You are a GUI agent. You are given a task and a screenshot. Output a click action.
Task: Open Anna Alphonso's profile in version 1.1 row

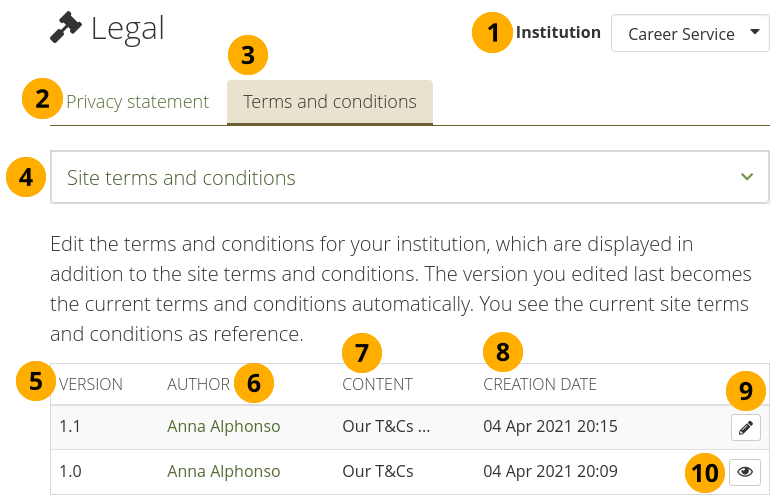[224, 427]
